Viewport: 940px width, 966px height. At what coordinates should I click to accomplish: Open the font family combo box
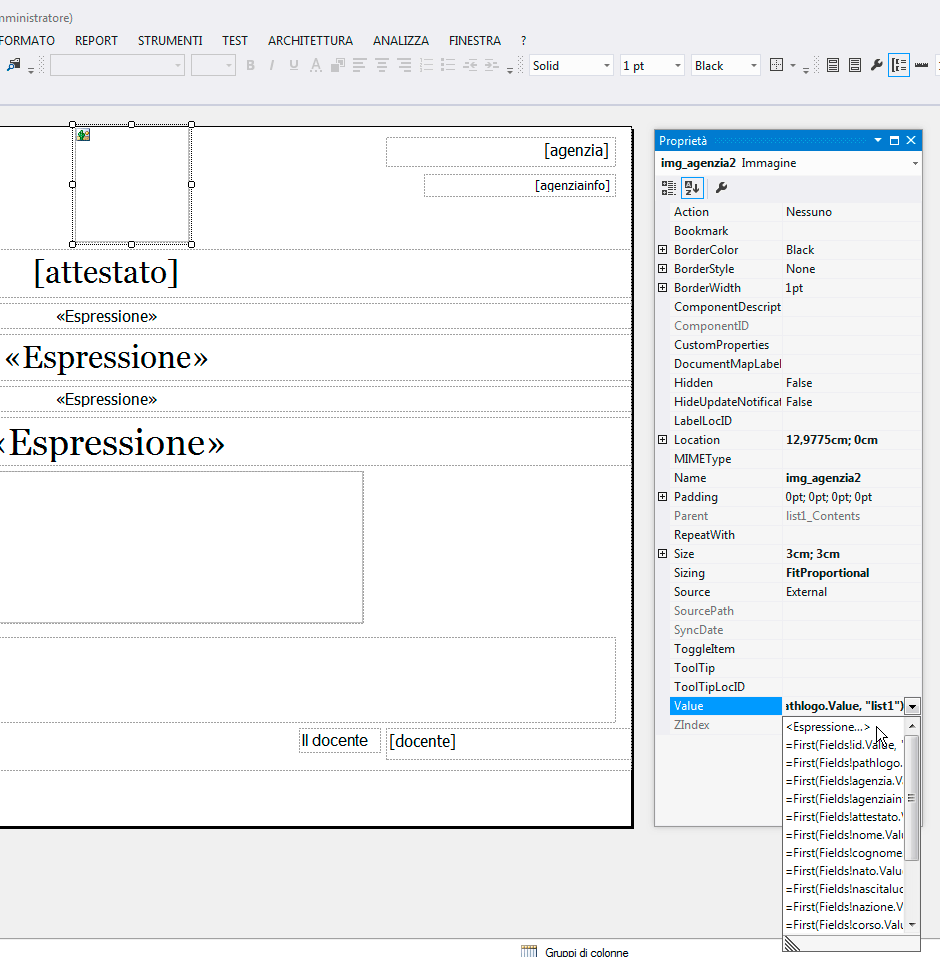pos(117,65)
